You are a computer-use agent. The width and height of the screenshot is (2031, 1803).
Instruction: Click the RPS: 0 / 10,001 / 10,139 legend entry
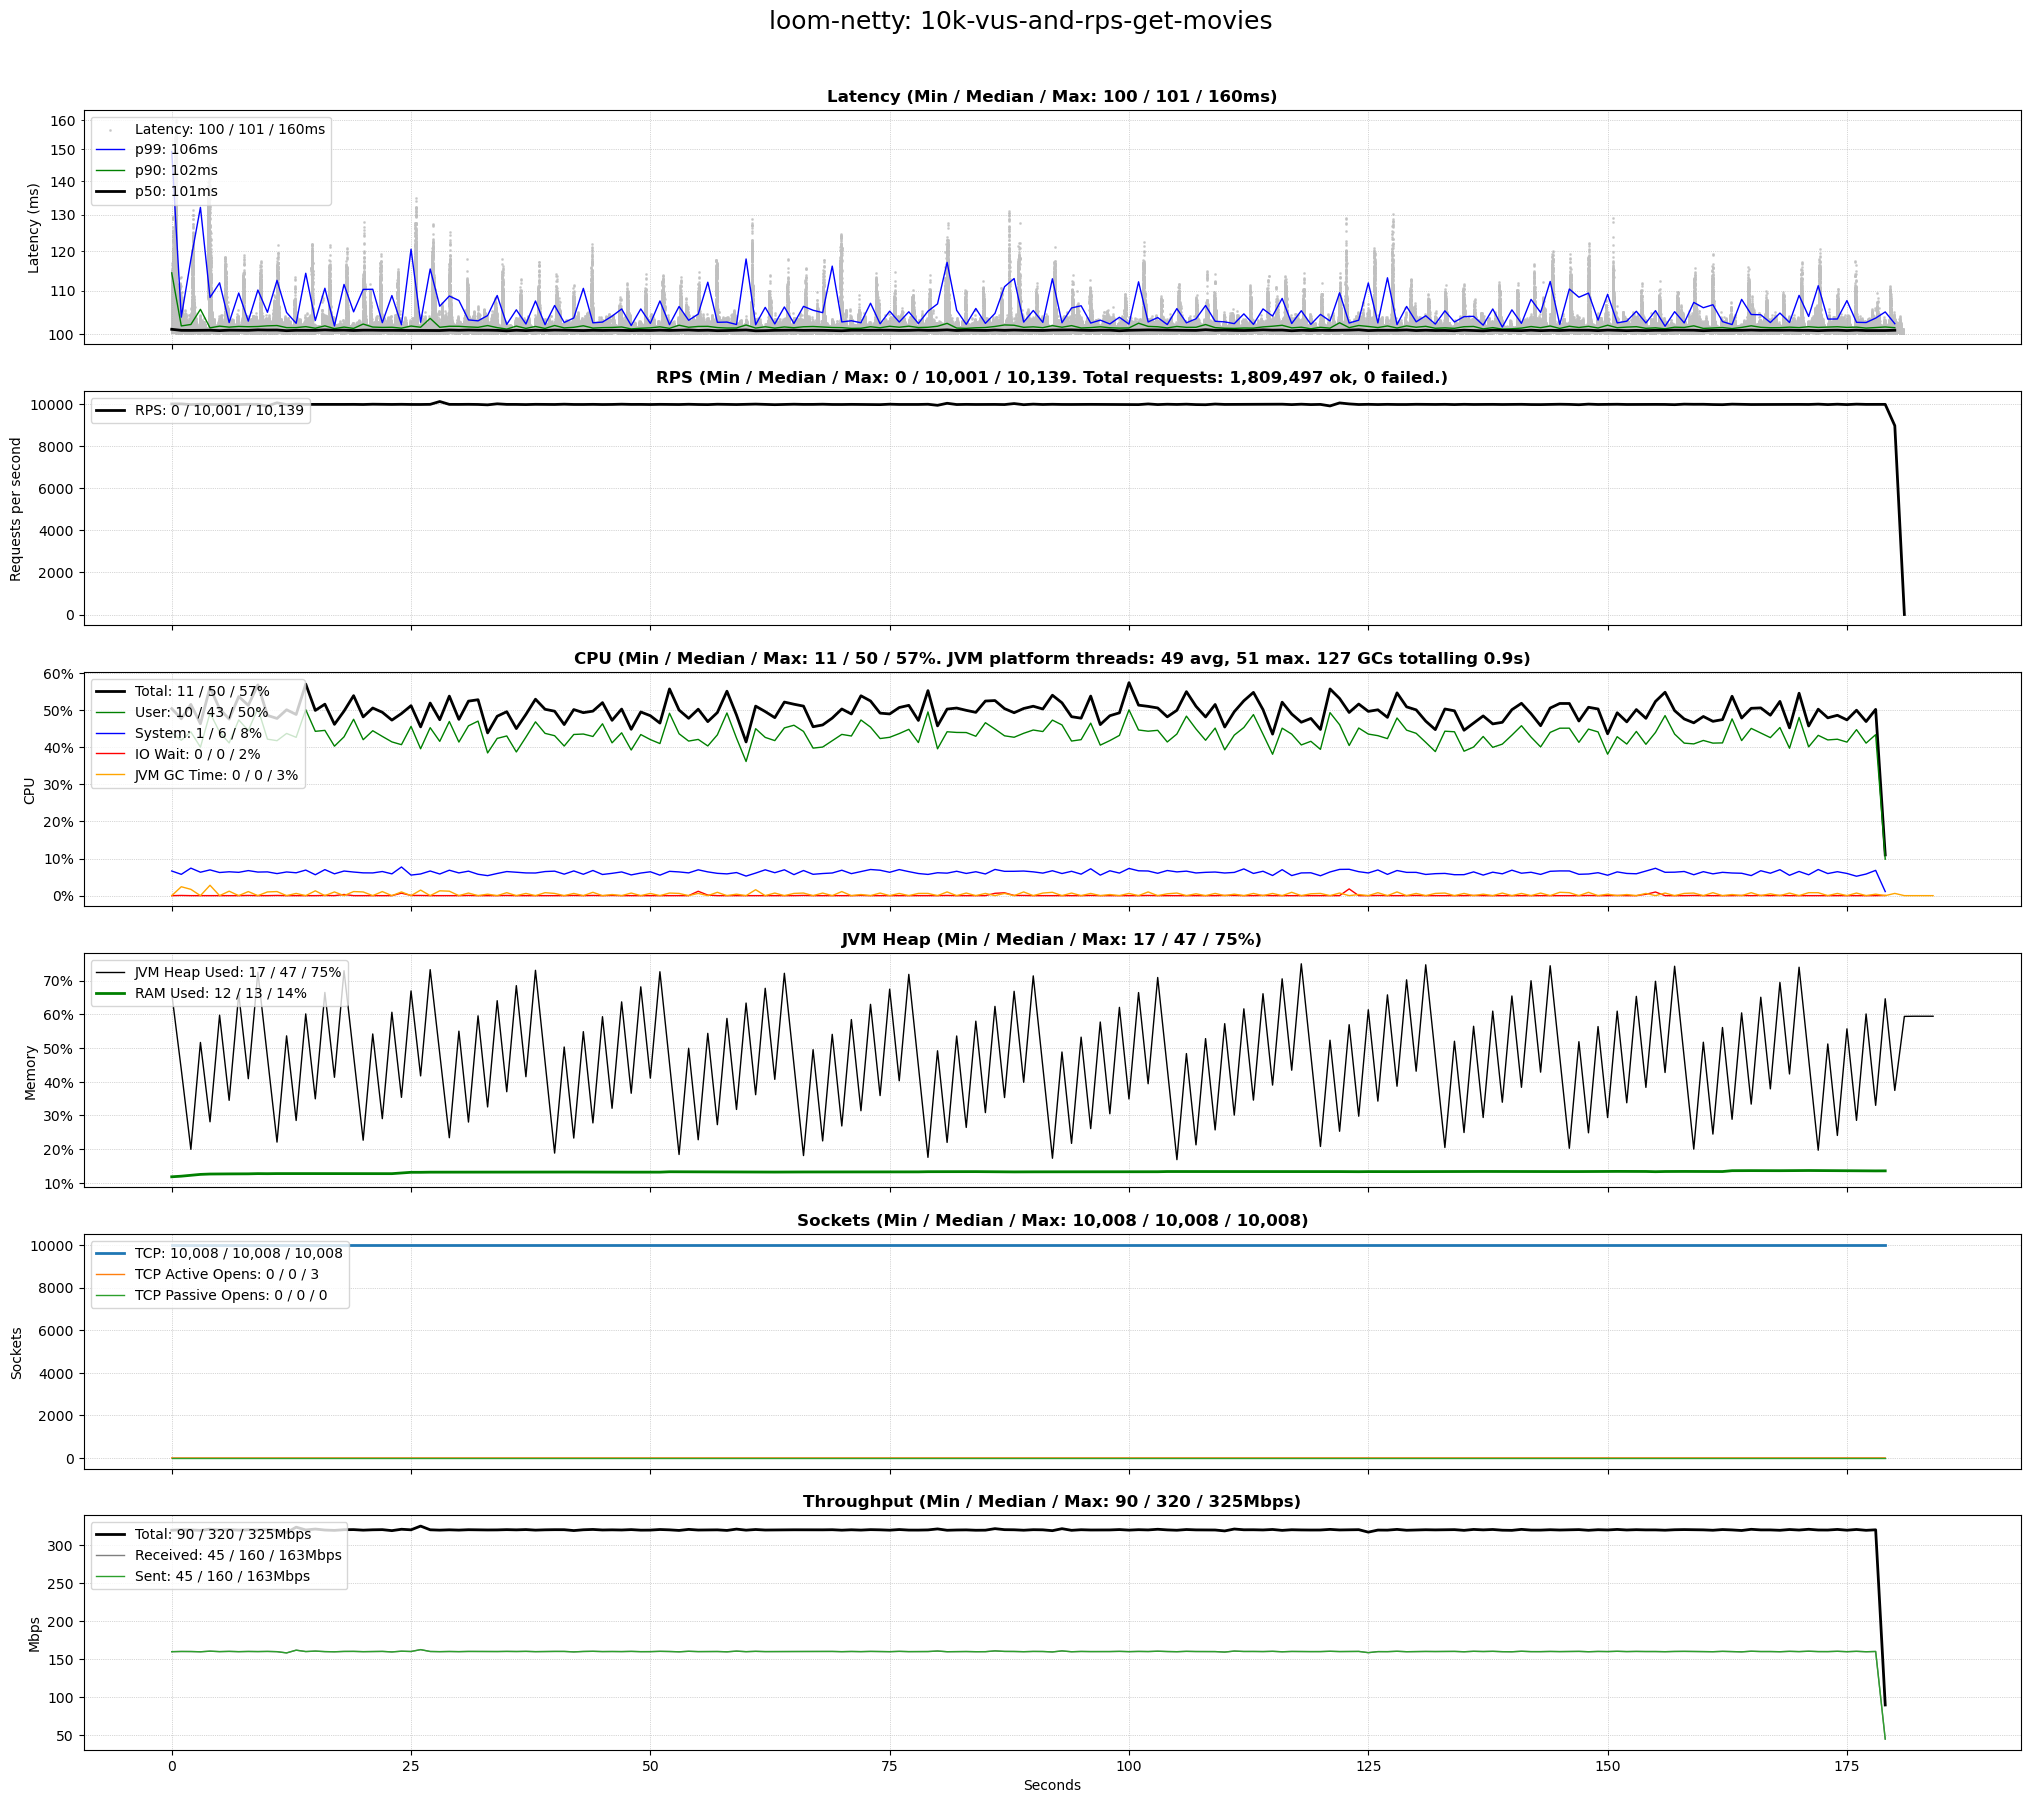pyautogui.click(x=219, y=411)
